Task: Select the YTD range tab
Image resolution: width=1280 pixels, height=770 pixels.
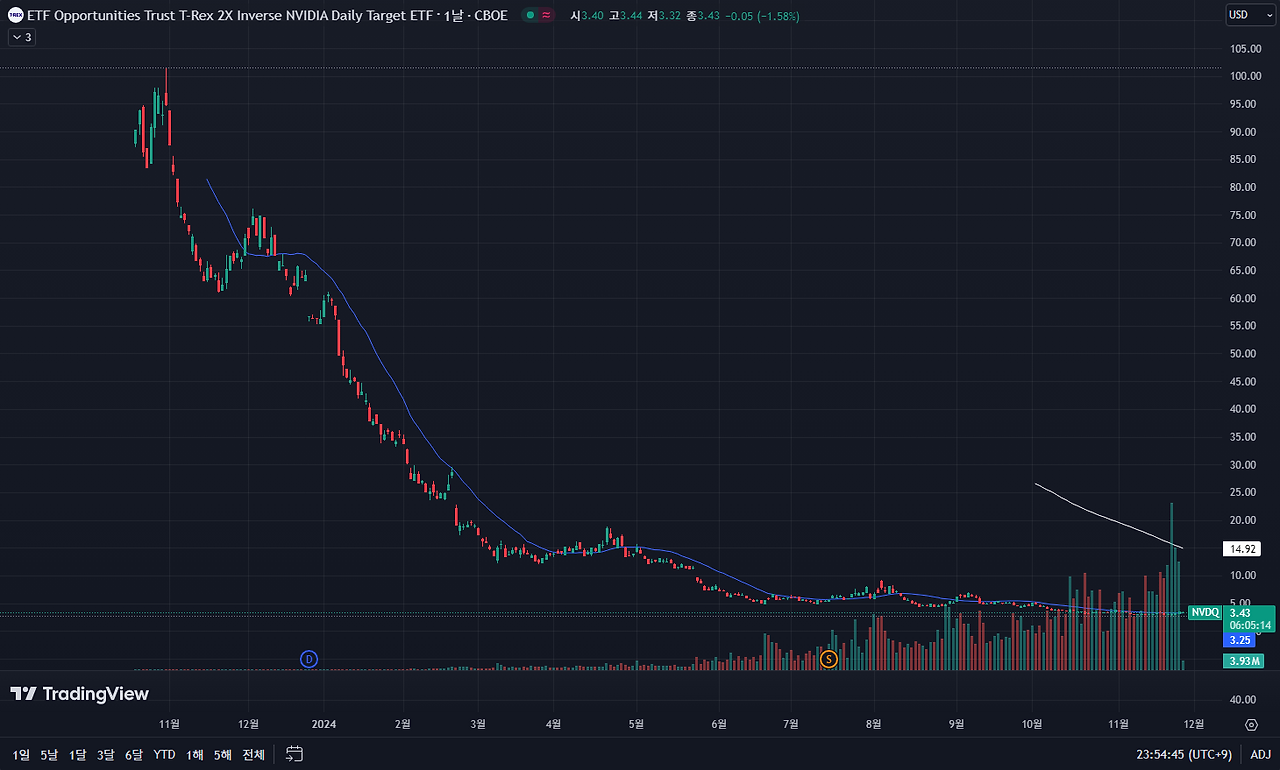Action: click(163, 754)
